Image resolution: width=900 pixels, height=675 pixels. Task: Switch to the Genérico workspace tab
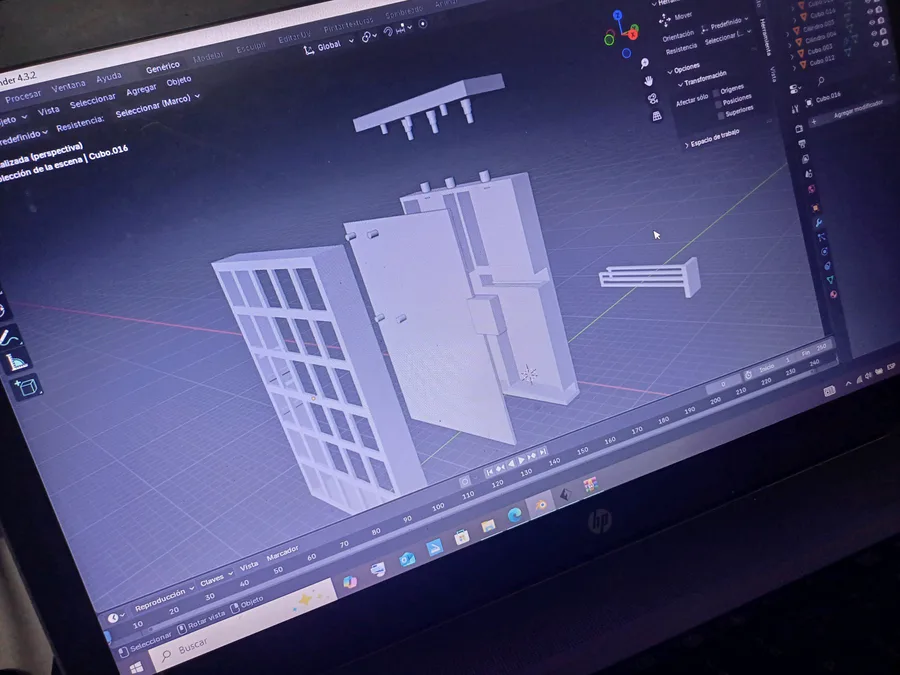(162, 68)
